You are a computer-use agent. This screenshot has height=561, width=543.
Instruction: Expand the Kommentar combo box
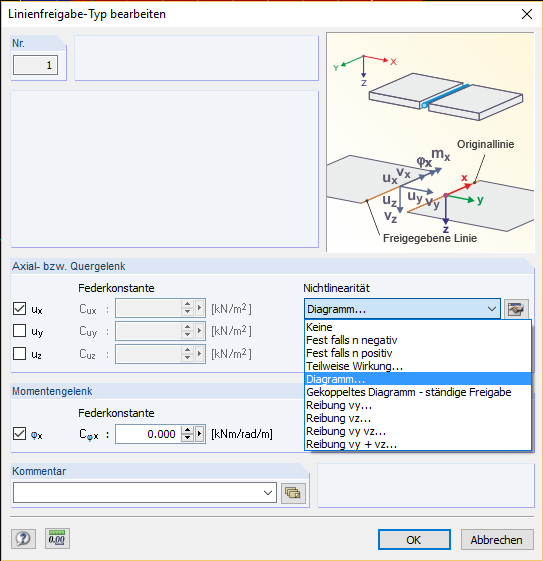click(x=268, y=493)
